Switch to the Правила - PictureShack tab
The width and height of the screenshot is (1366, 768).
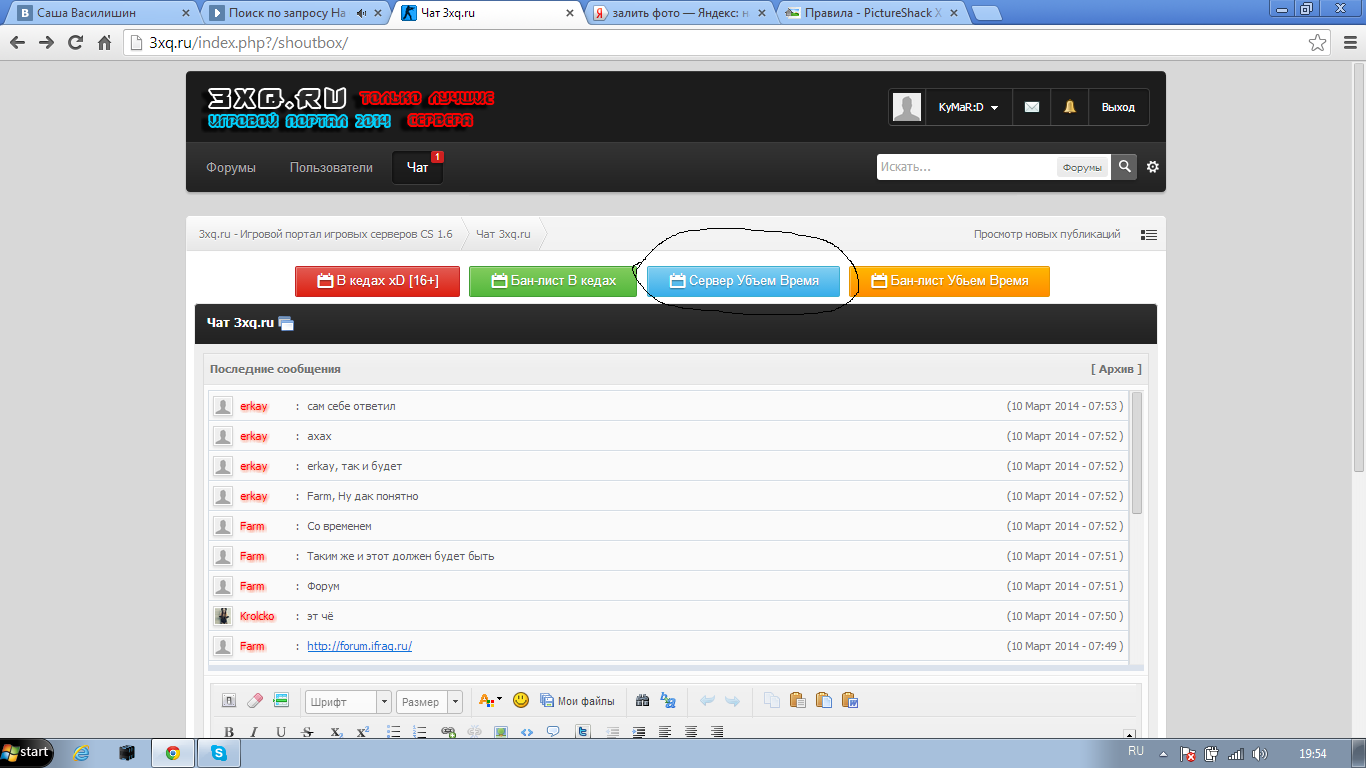[870, 14]
